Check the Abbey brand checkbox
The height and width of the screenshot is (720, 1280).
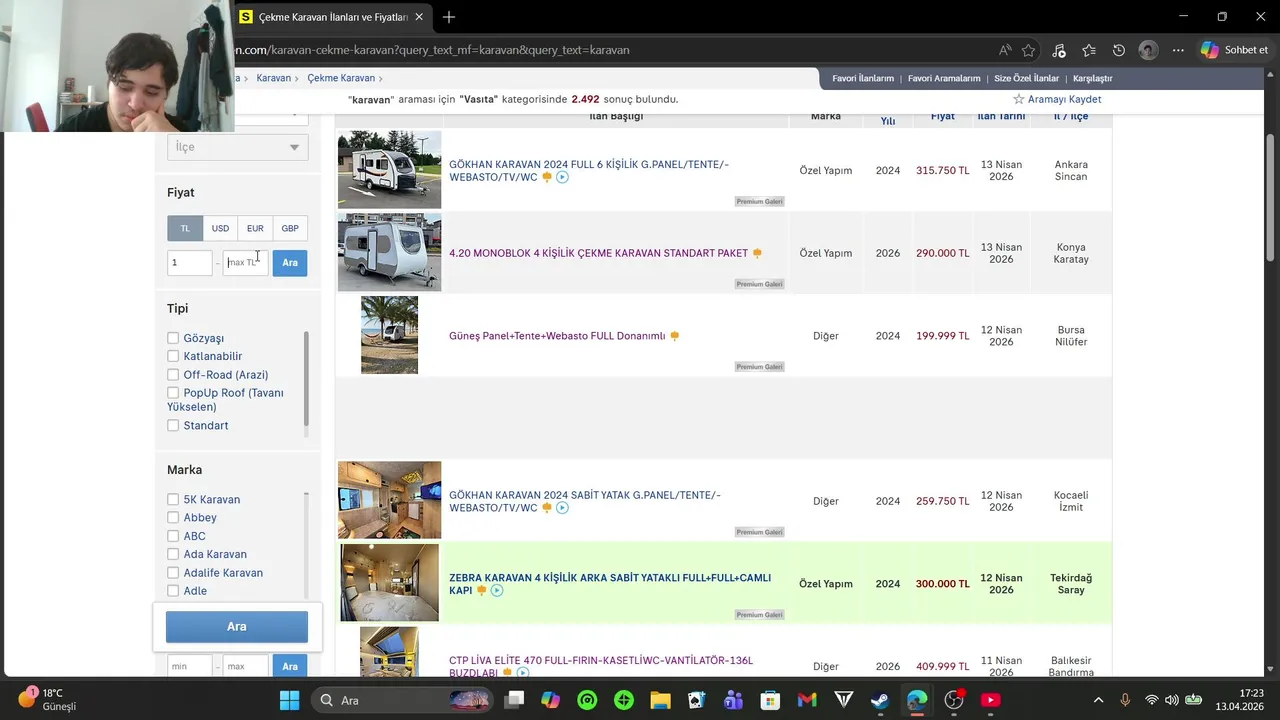coord(173,518)
